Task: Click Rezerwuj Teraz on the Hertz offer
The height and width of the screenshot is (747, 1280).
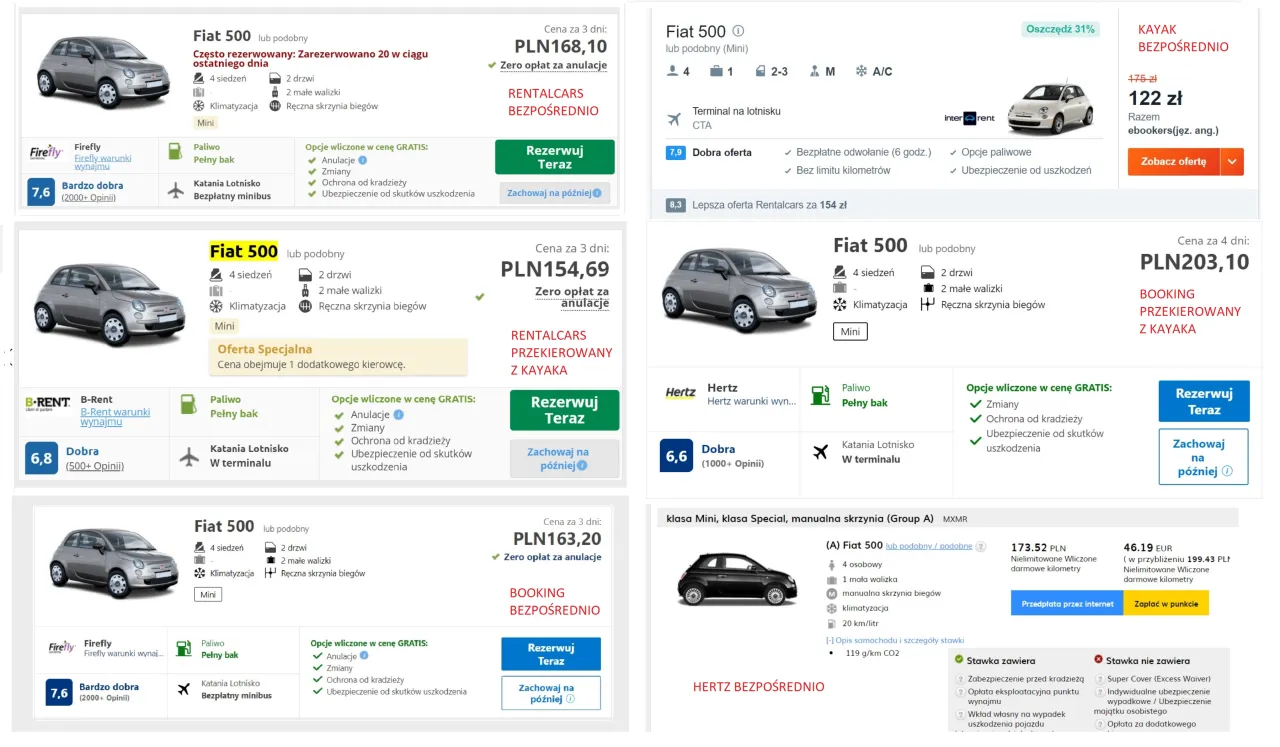Action: [1203, 400]
